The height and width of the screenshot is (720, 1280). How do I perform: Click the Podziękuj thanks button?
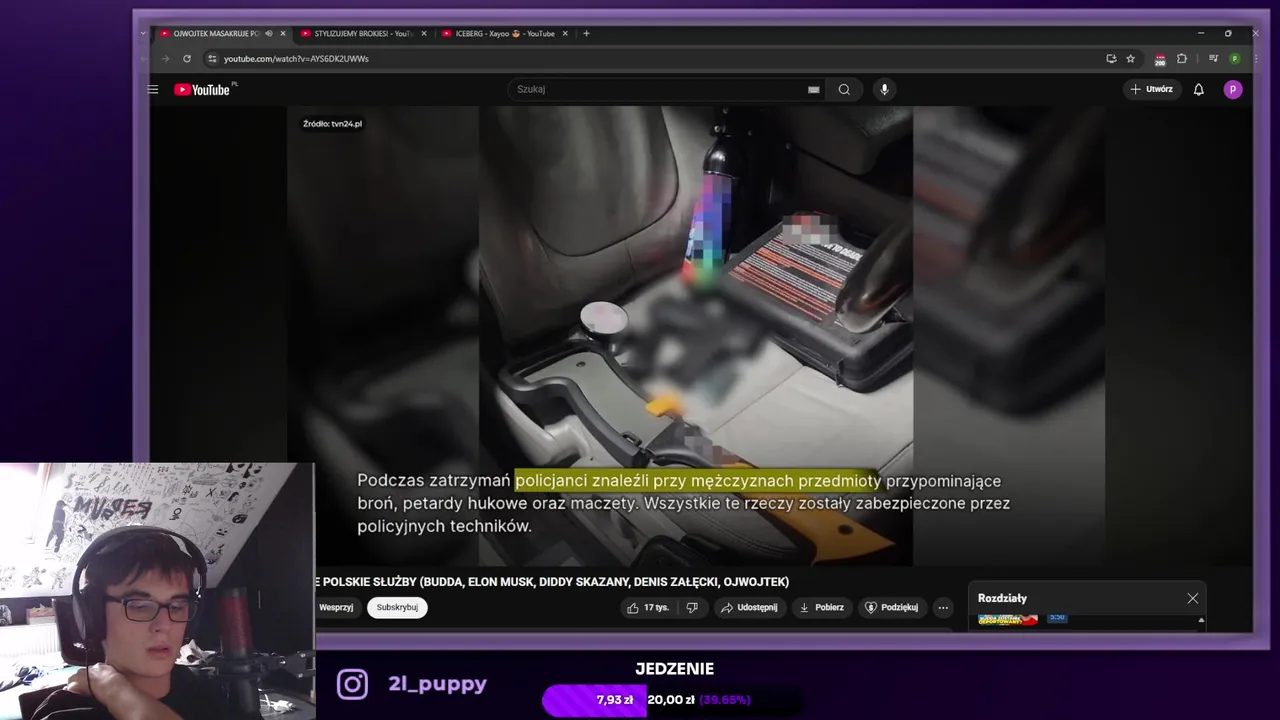click(891, 607)
